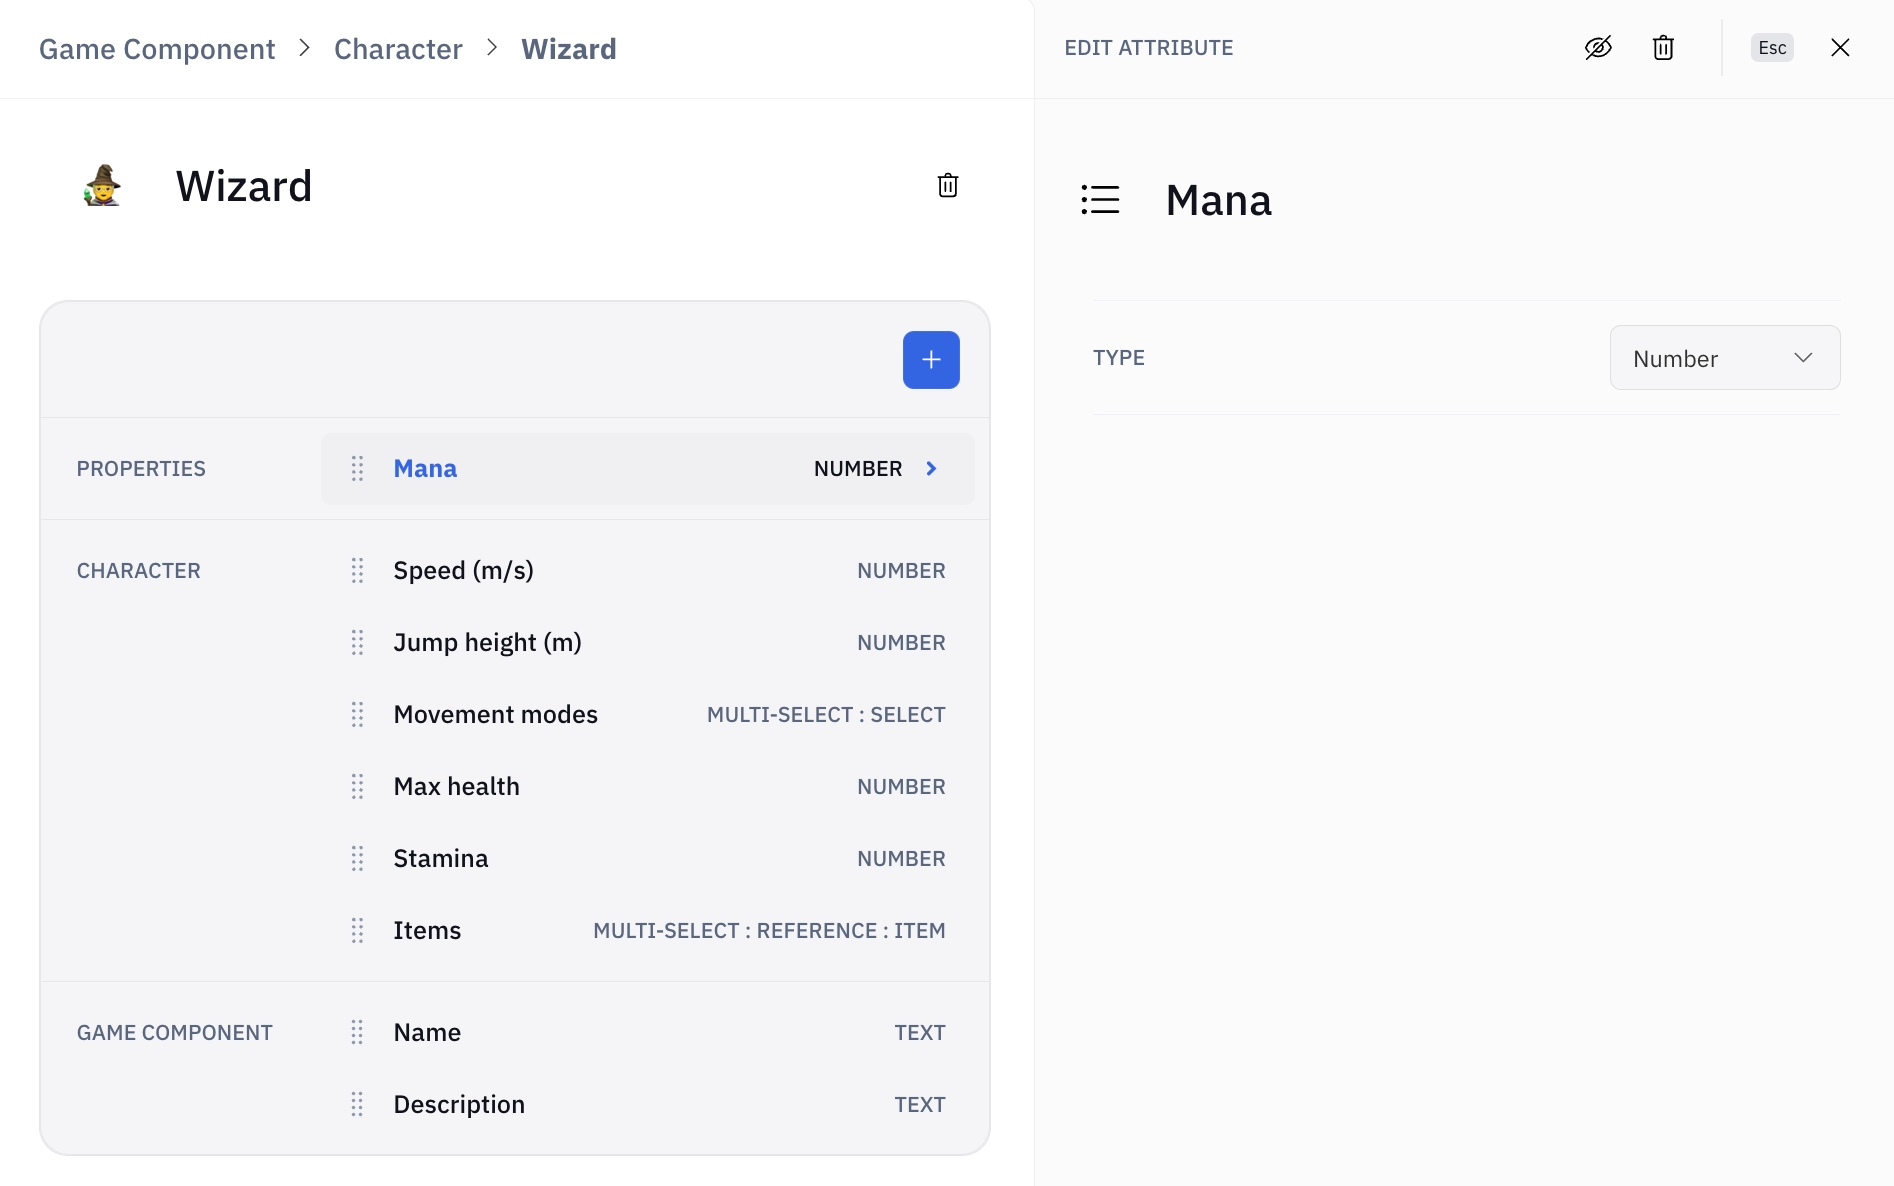Click the Mana title field in the edit panel
This screenshot has width=1894, height=1186.
pyautogui.click(x=1218, y=201)
